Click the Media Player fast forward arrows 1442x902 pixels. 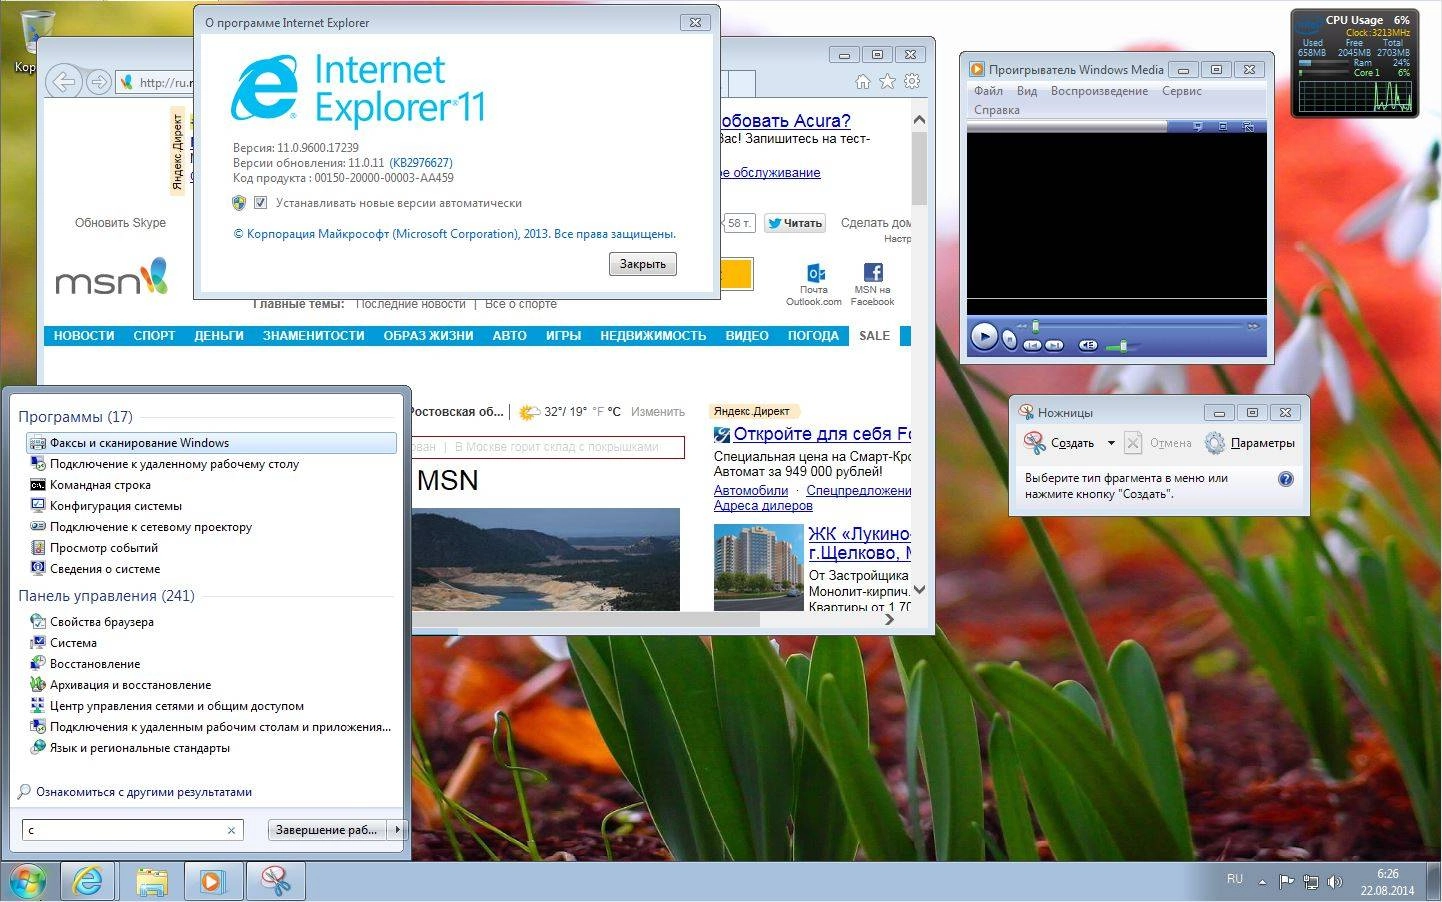click(1253, 326)
